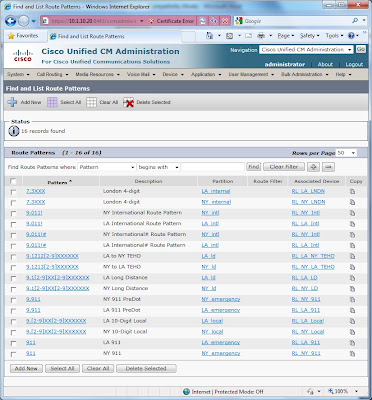Copy the NY 911 row
This screenshot has height=400, width=372.
pos(352,354)
